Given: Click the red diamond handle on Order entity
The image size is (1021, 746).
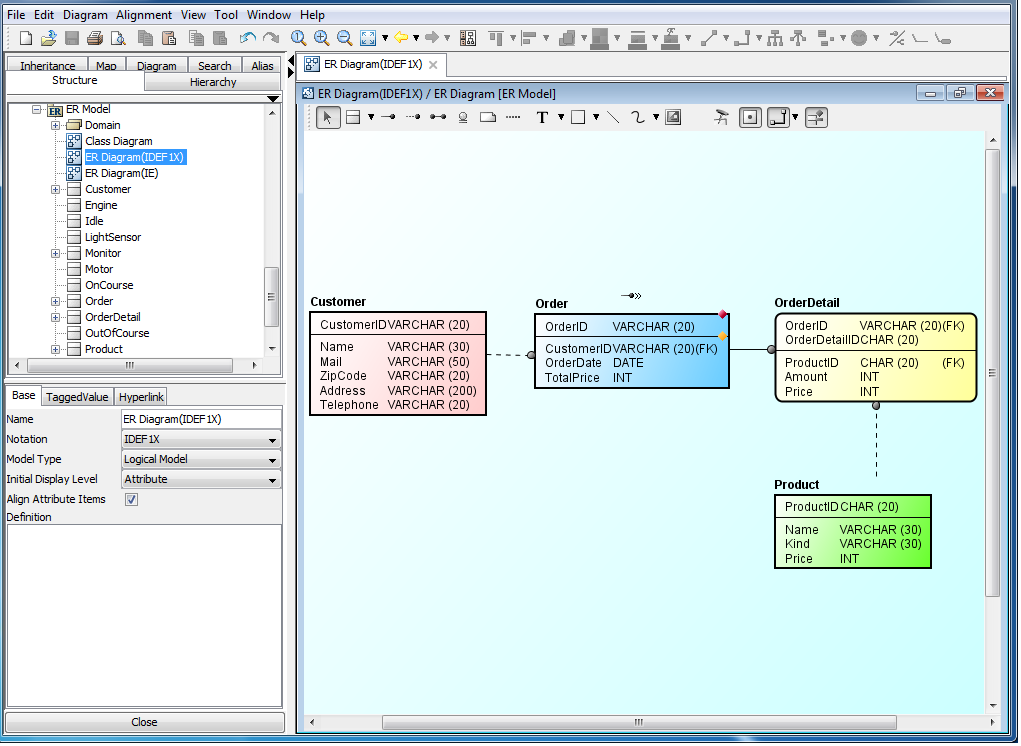Looking at the screenshot, I should (x=722, y=315).
